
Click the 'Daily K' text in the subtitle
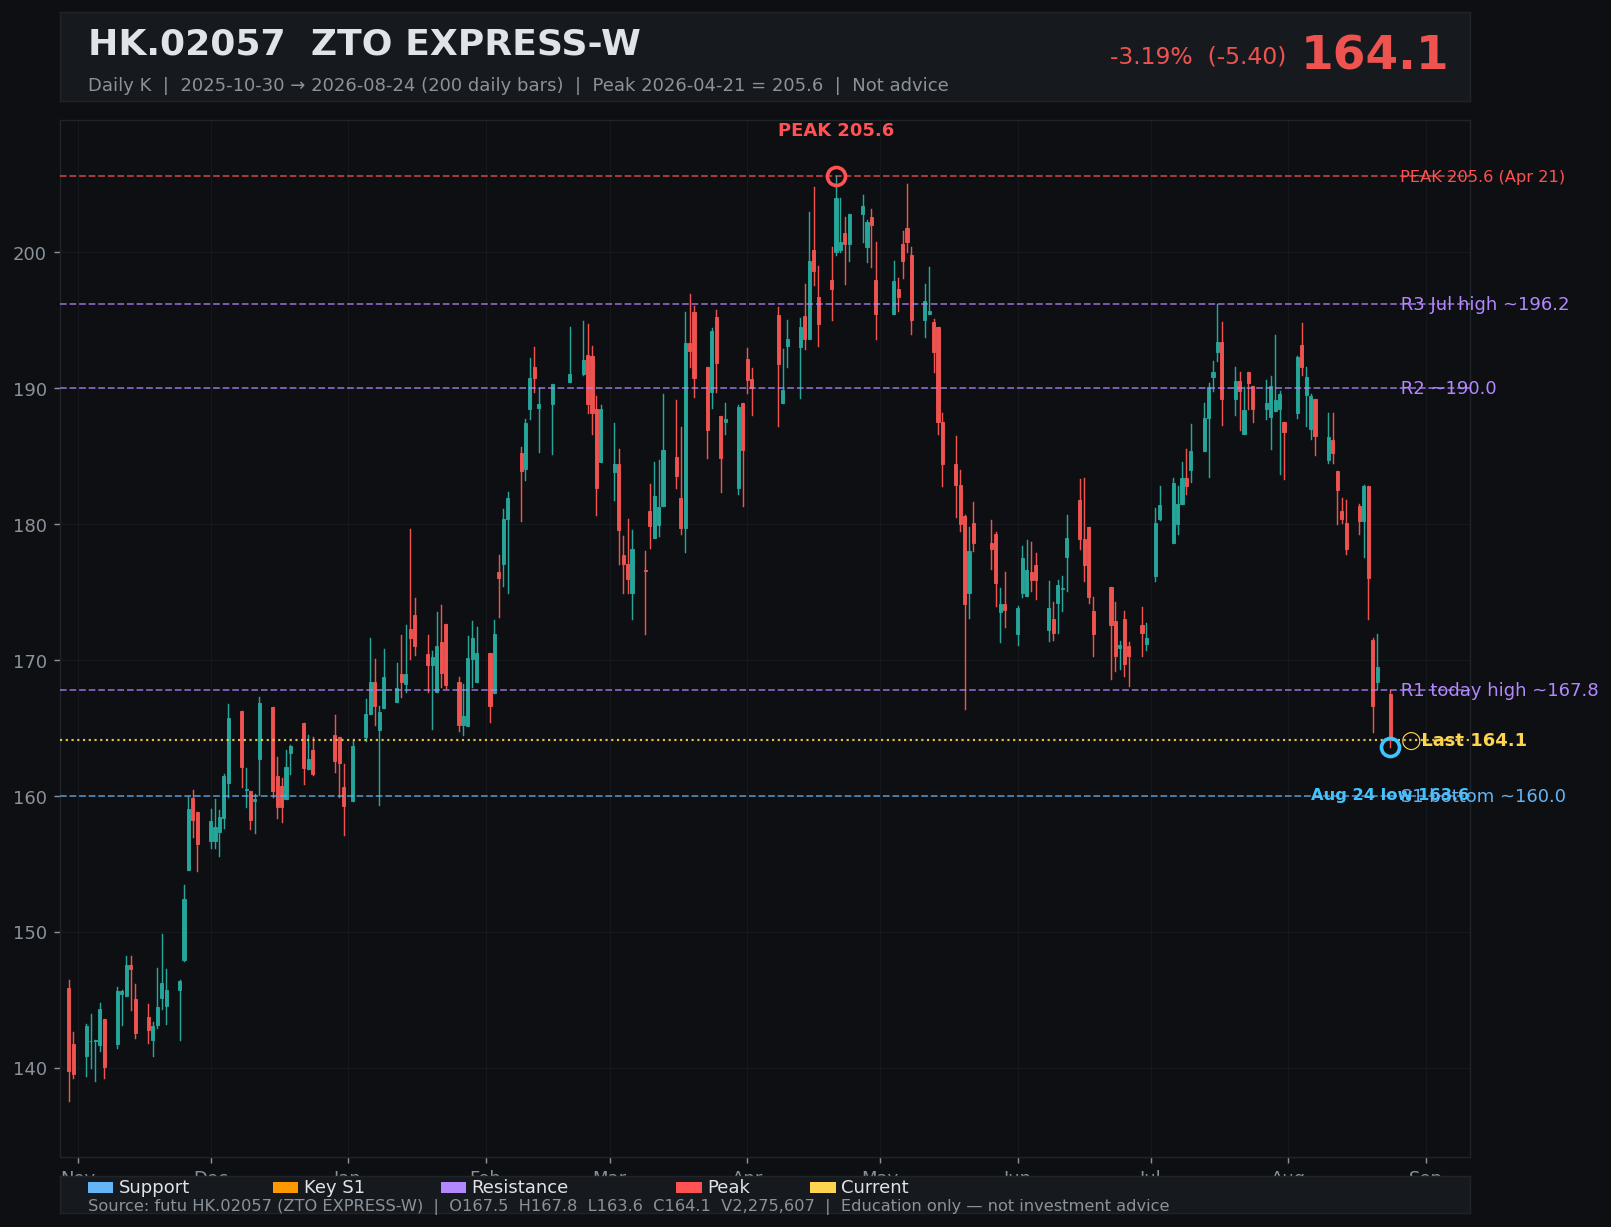tap(120, 85)
